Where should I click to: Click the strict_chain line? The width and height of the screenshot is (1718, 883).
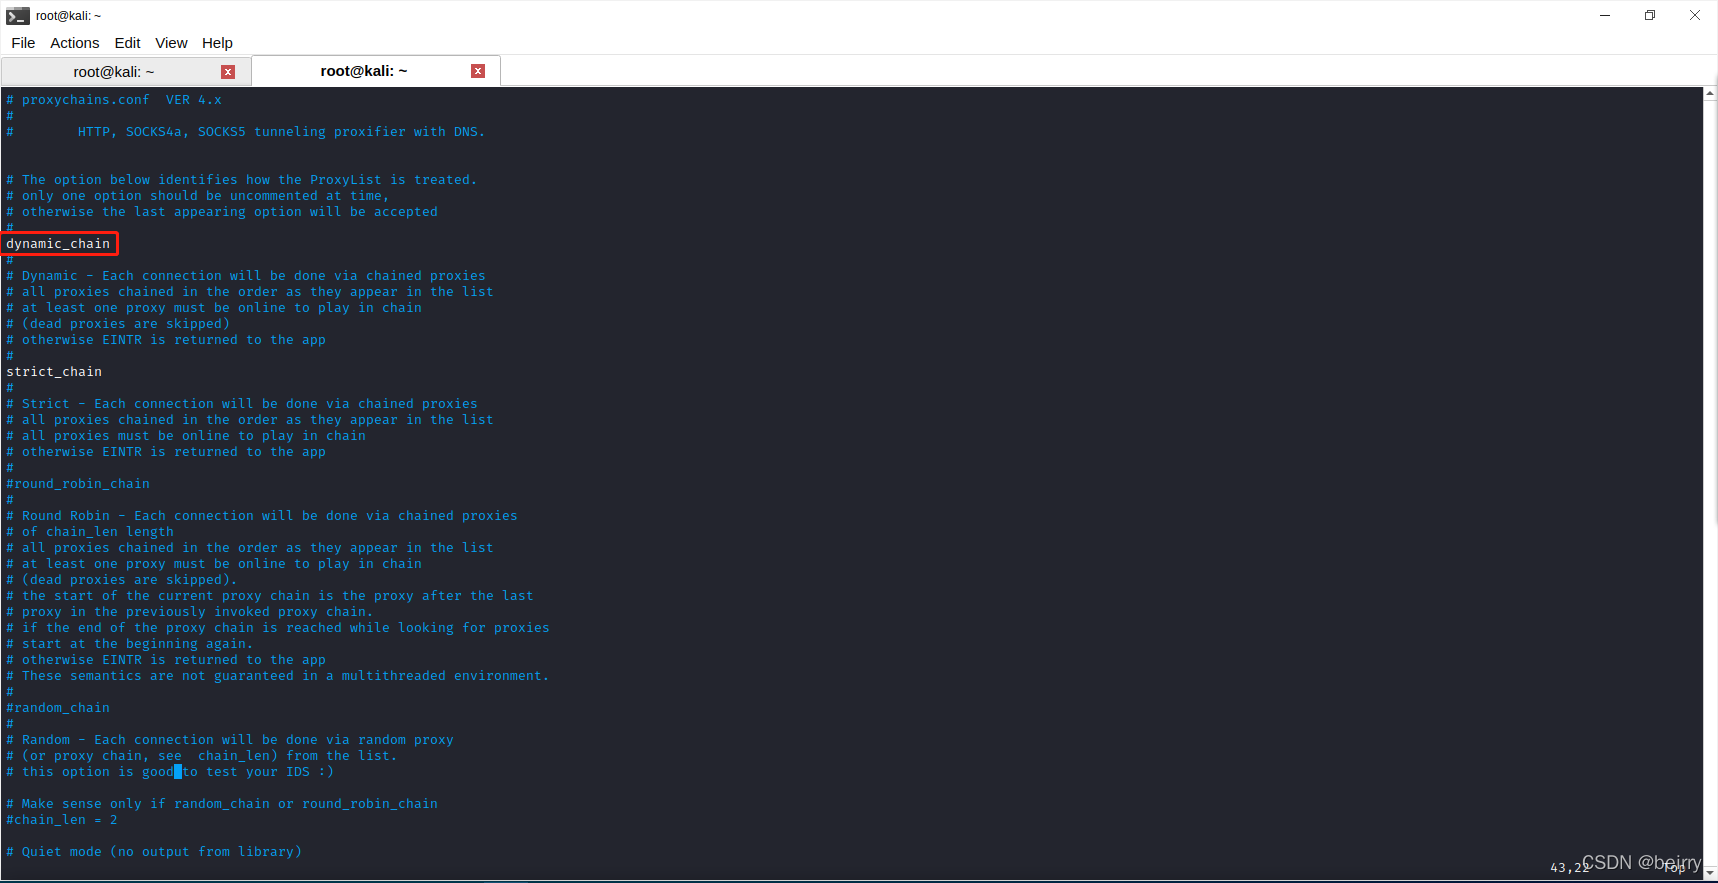(54, 372)
